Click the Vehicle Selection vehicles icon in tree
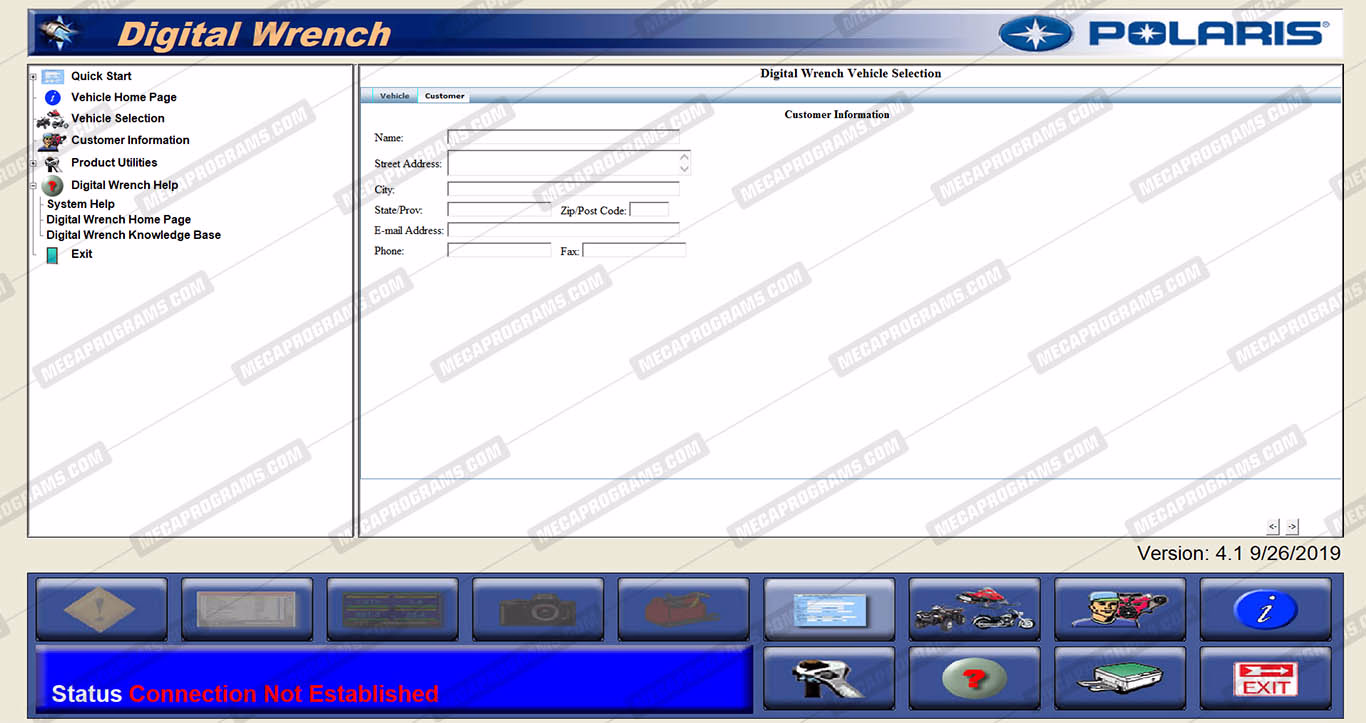Image resolution: width=1366 pixels, height=723 pixels. (x=52, y=119)
